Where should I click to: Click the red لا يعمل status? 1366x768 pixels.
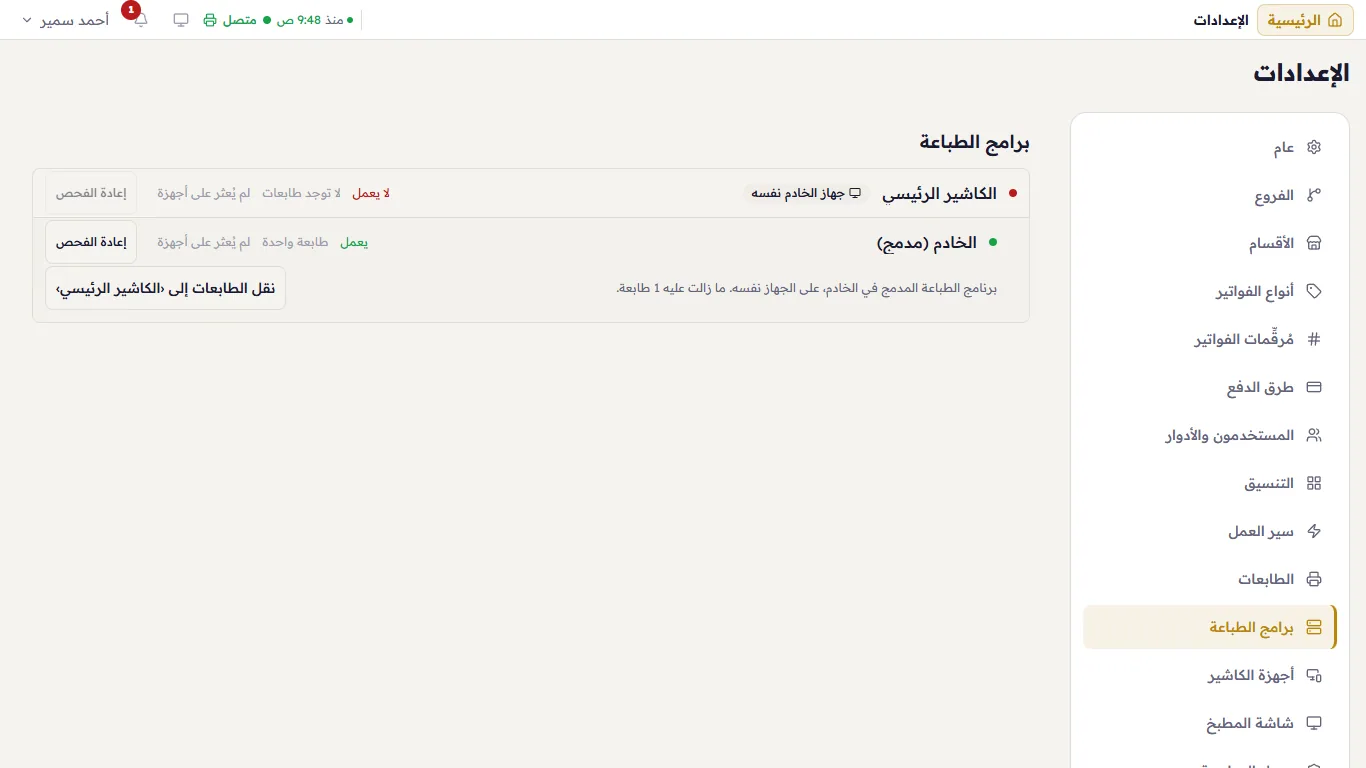[371, 193]
